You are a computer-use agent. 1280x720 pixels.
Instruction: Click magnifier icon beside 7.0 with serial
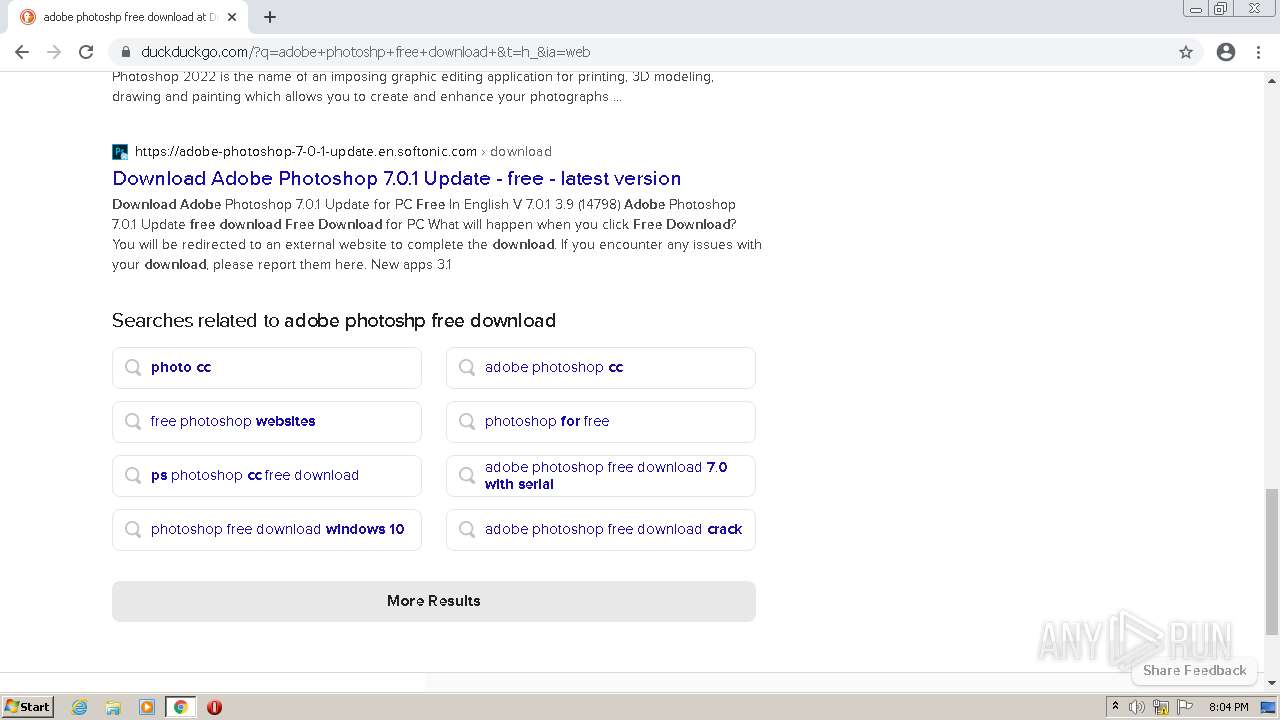(x=467, y=476)
